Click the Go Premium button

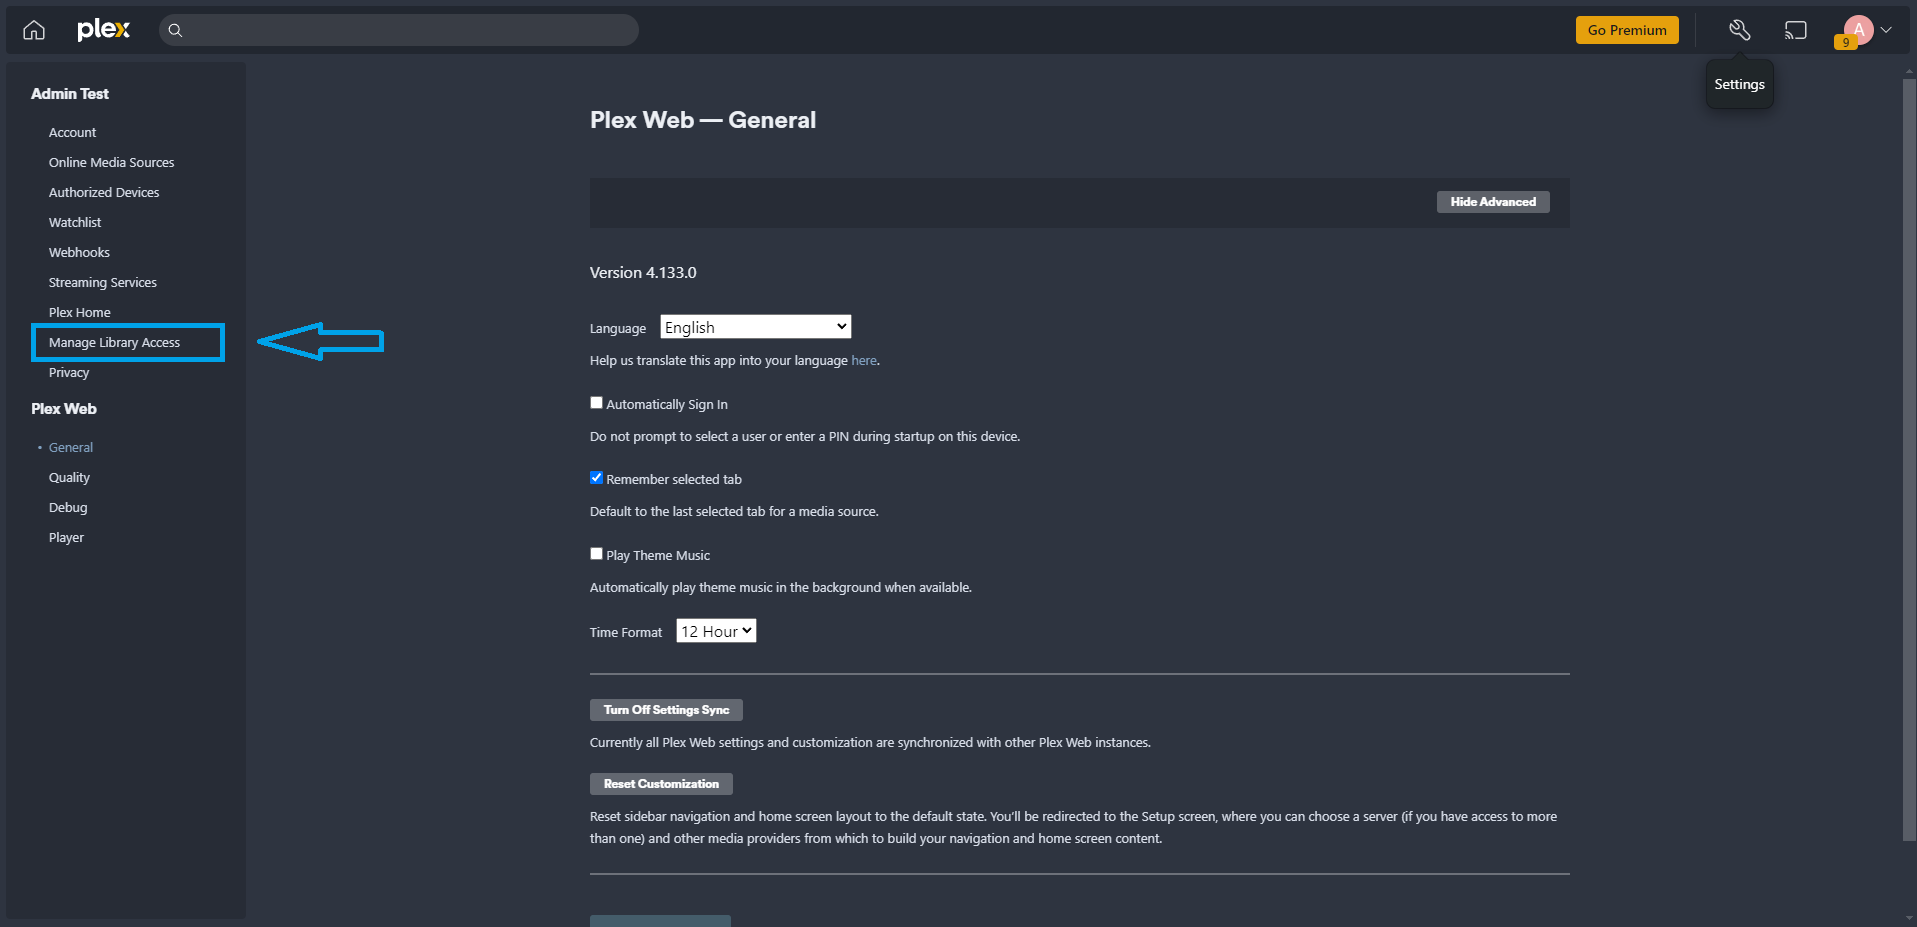[x=1627, y=30]
